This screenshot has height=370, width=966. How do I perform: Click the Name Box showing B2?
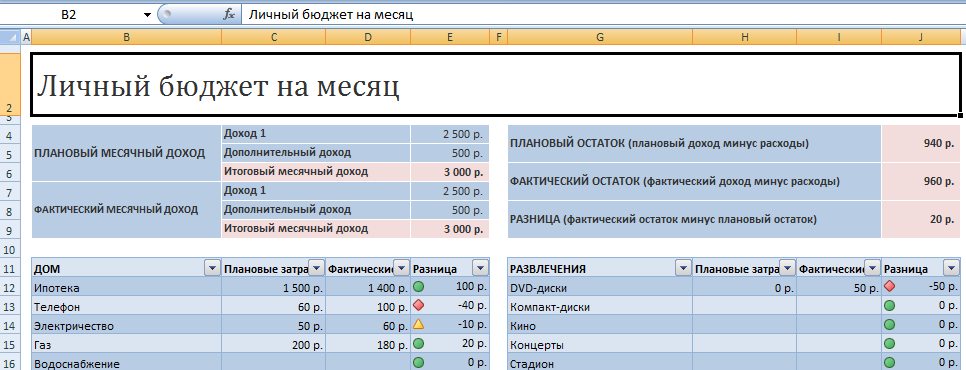click(x=69, y=15)
